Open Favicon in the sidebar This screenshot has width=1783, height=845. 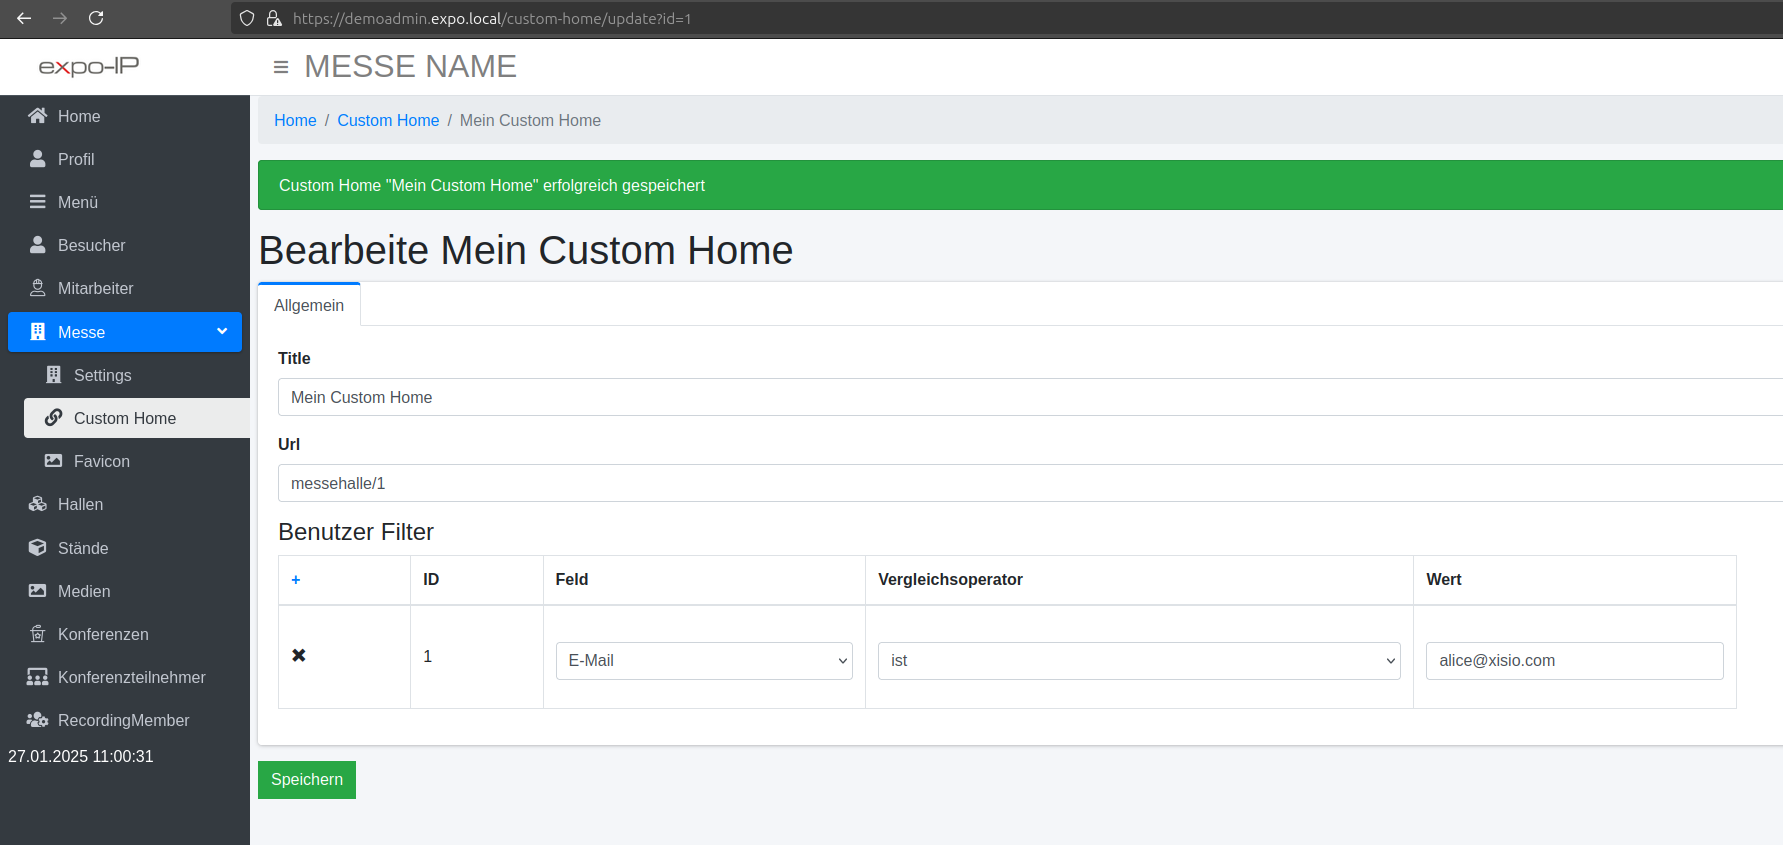101,462
